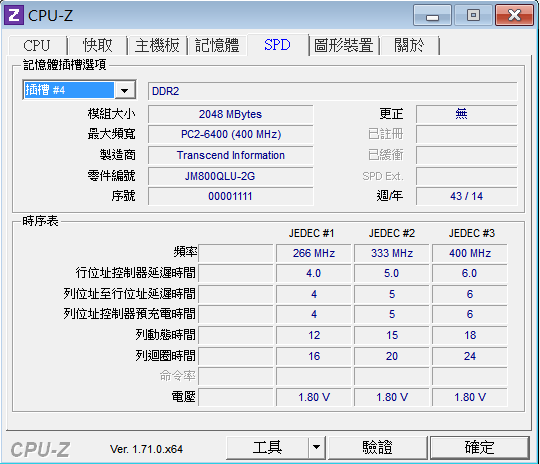Click the CPU-Z logo icon in title bar
This screenshot has height=464, width=540.
coord(13,15)
